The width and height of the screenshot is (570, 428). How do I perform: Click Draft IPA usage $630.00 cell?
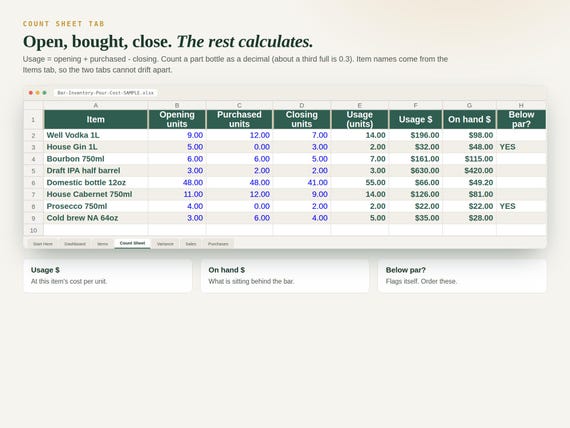tap(416, 171)
